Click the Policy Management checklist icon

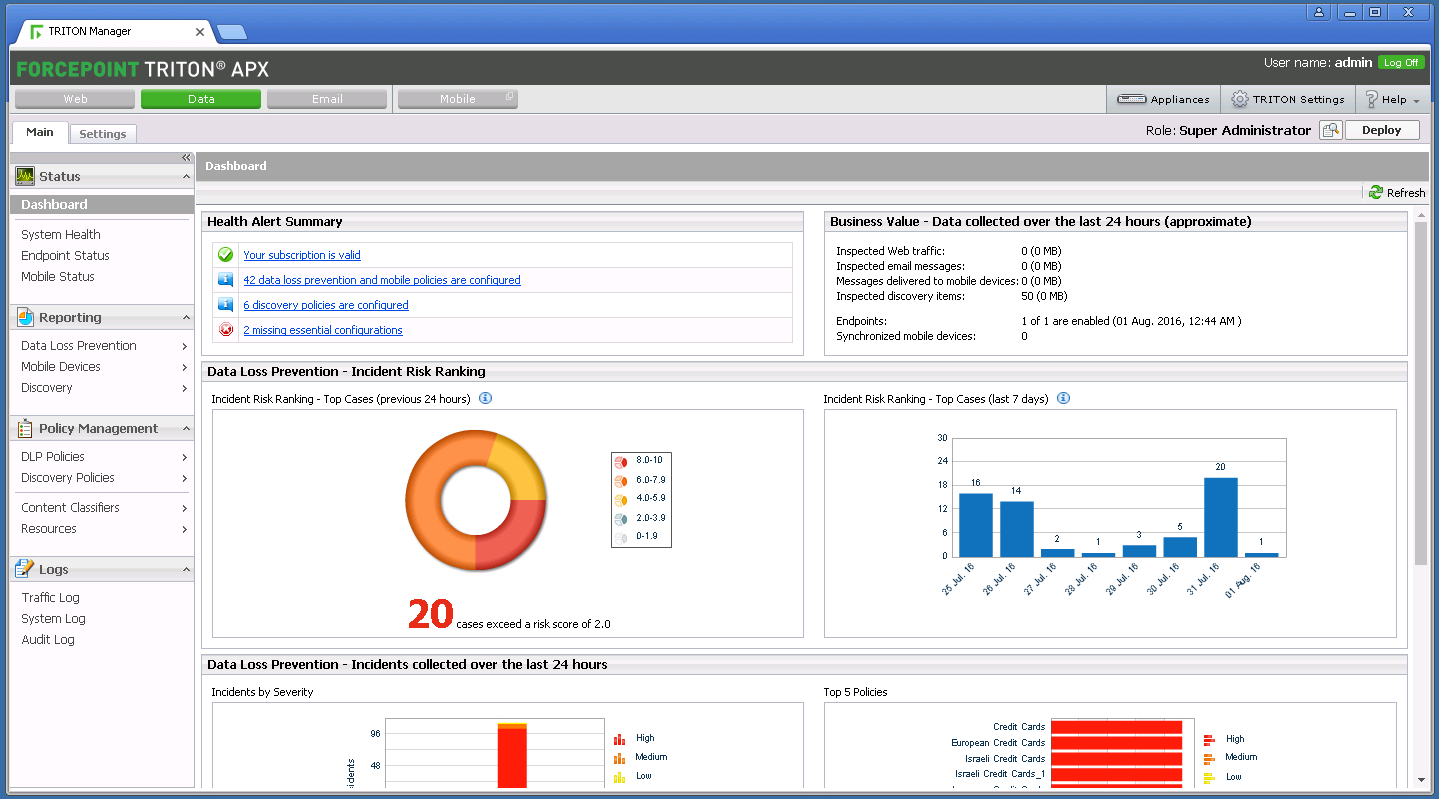25,428
